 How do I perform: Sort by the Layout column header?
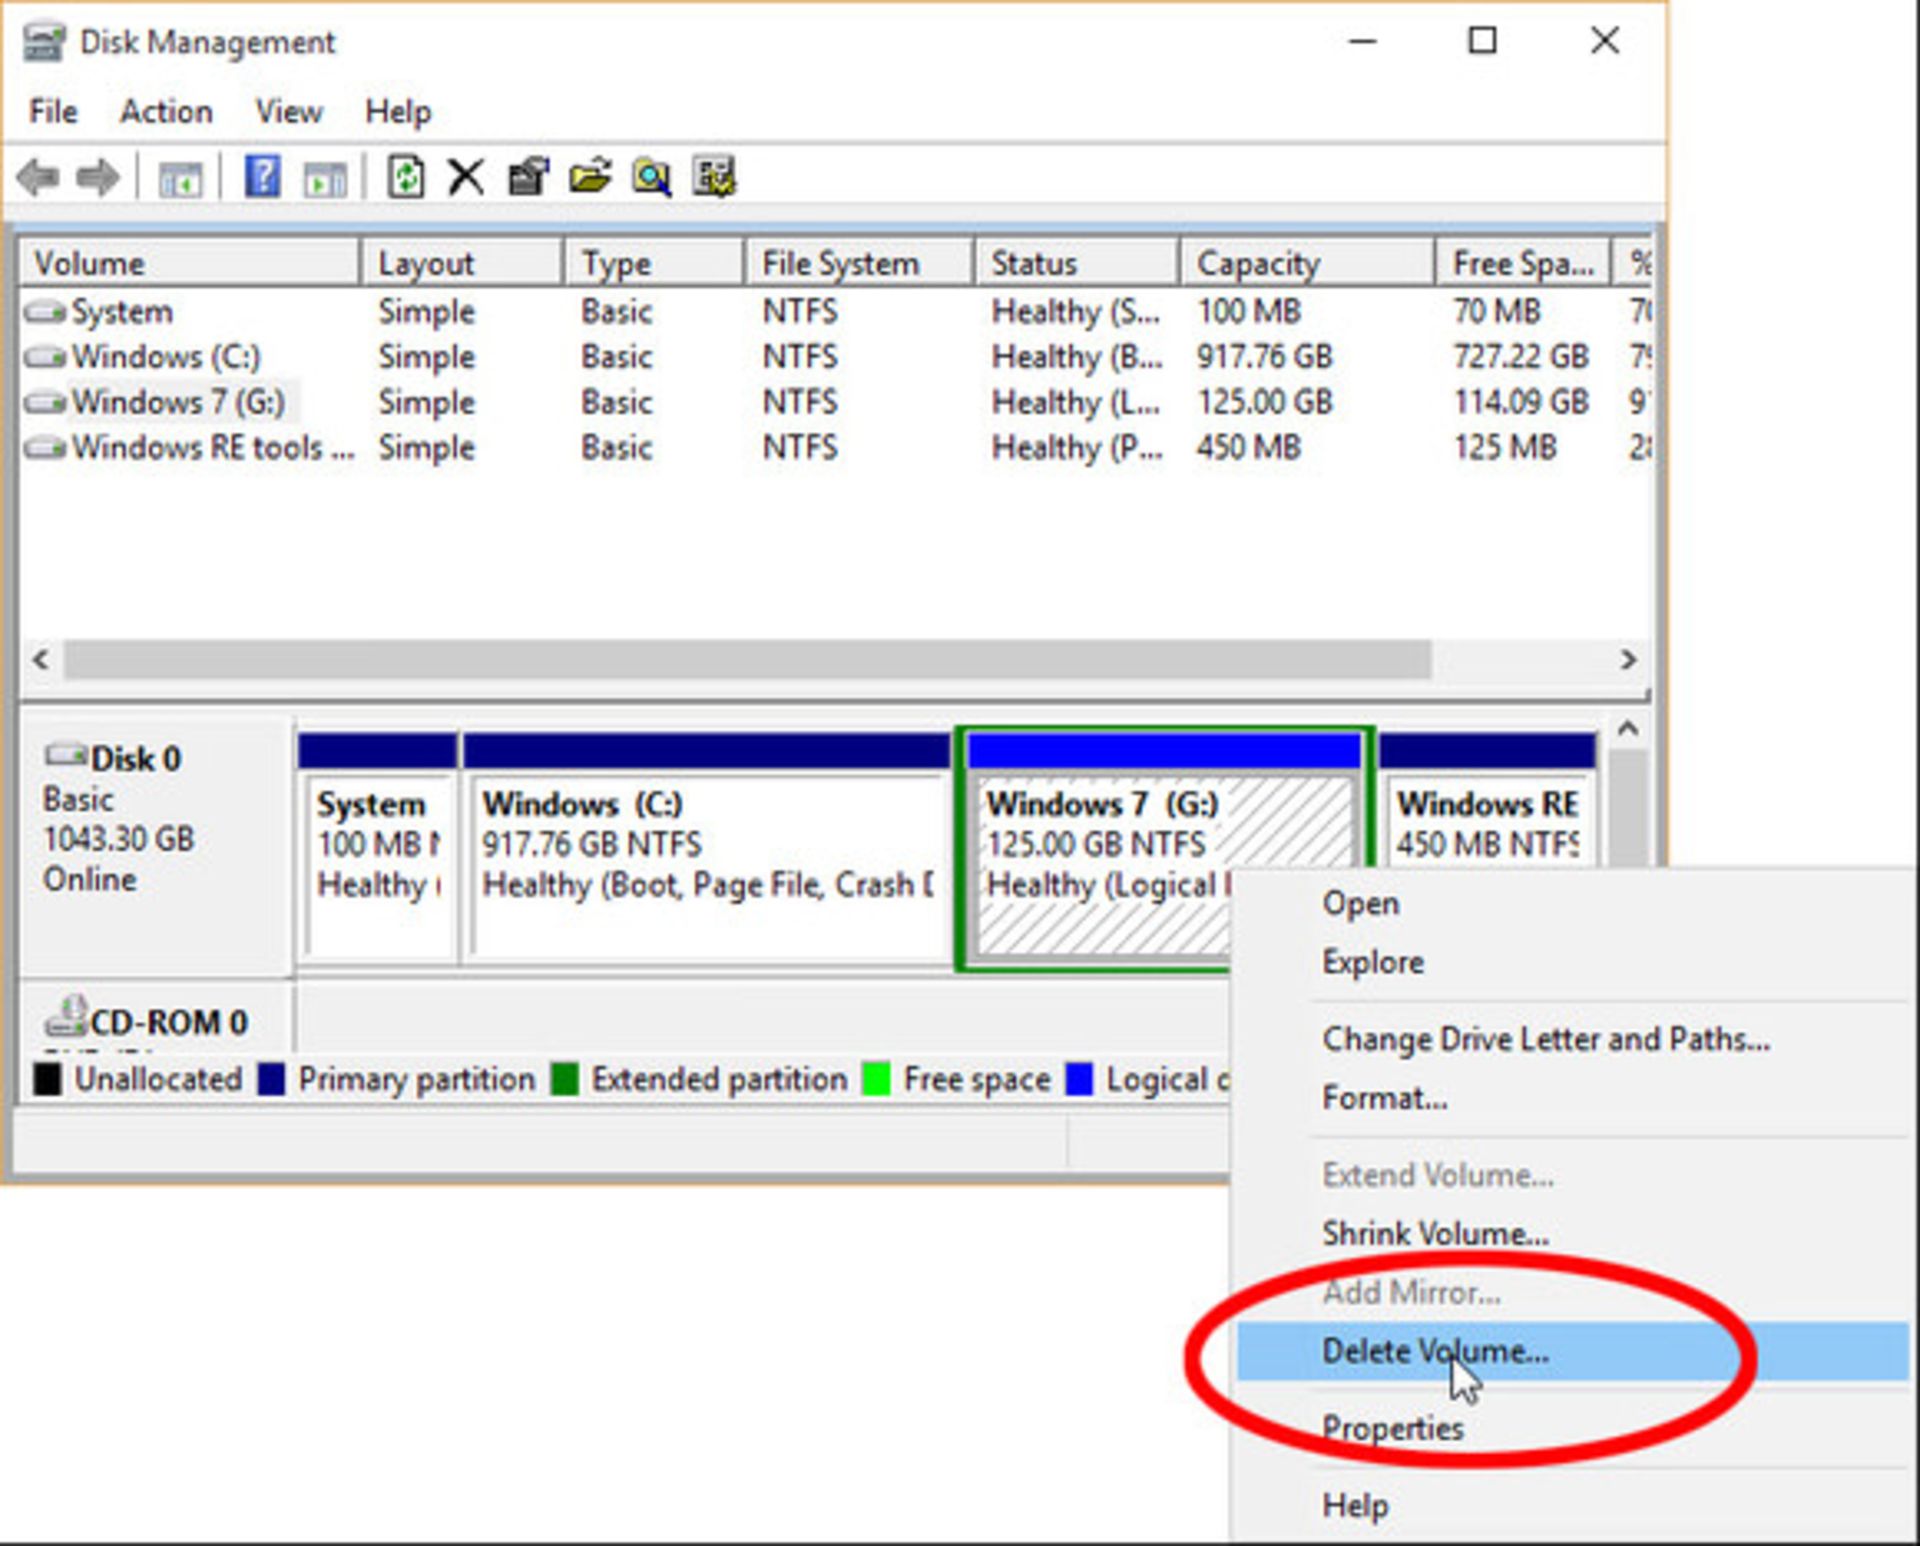(462, 263)
